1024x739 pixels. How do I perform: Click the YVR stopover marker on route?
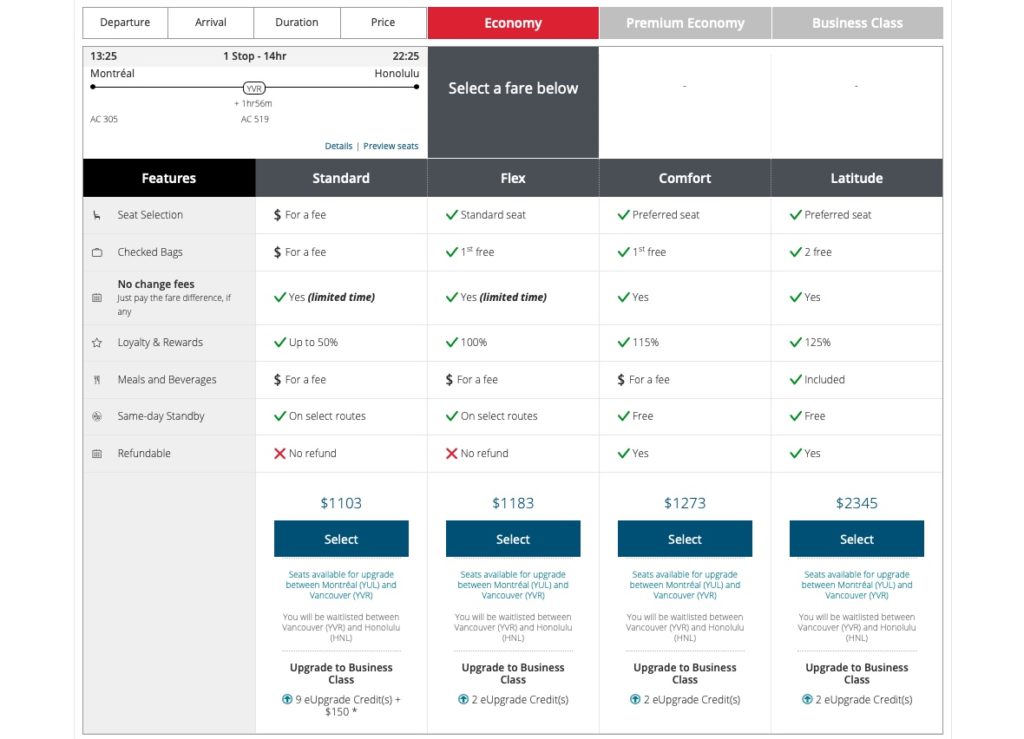pyautogui.click(x=254, y=88)
